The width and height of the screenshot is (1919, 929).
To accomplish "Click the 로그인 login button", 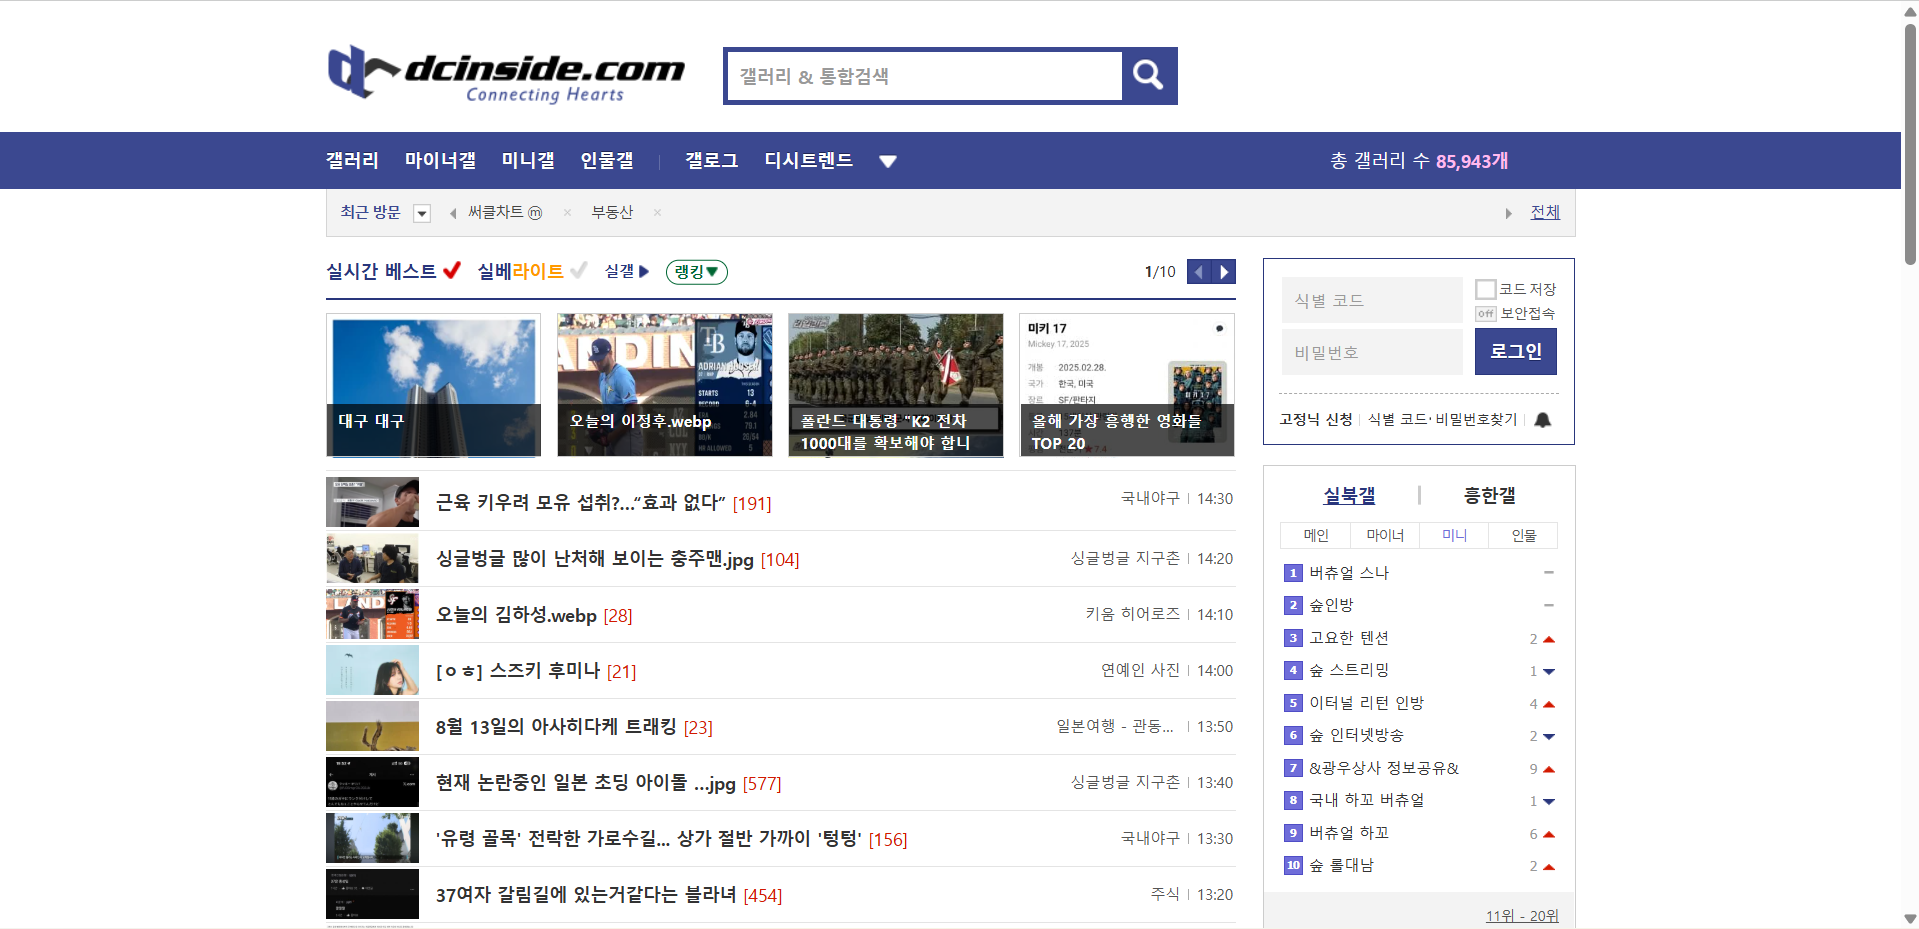I will click(x=1515, y=351).
